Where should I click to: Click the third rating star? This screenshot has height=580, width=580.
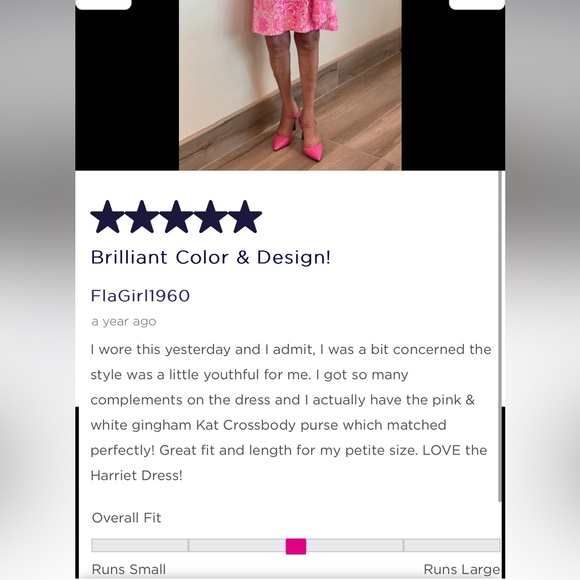(x=176, y=217)
